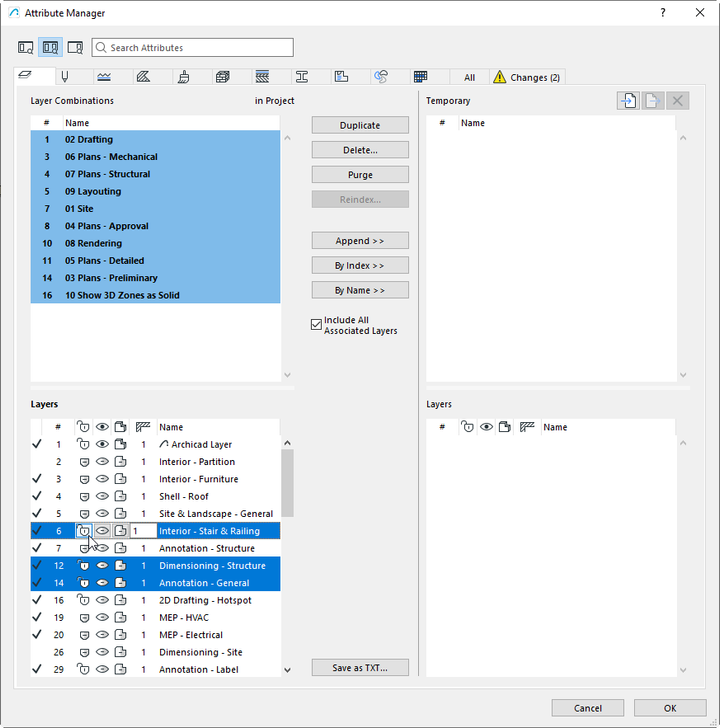Toggle 3D wireframe icon for MEP - Electrical
The height and width of the screenshot is (728, 720).
click(121, 634)
